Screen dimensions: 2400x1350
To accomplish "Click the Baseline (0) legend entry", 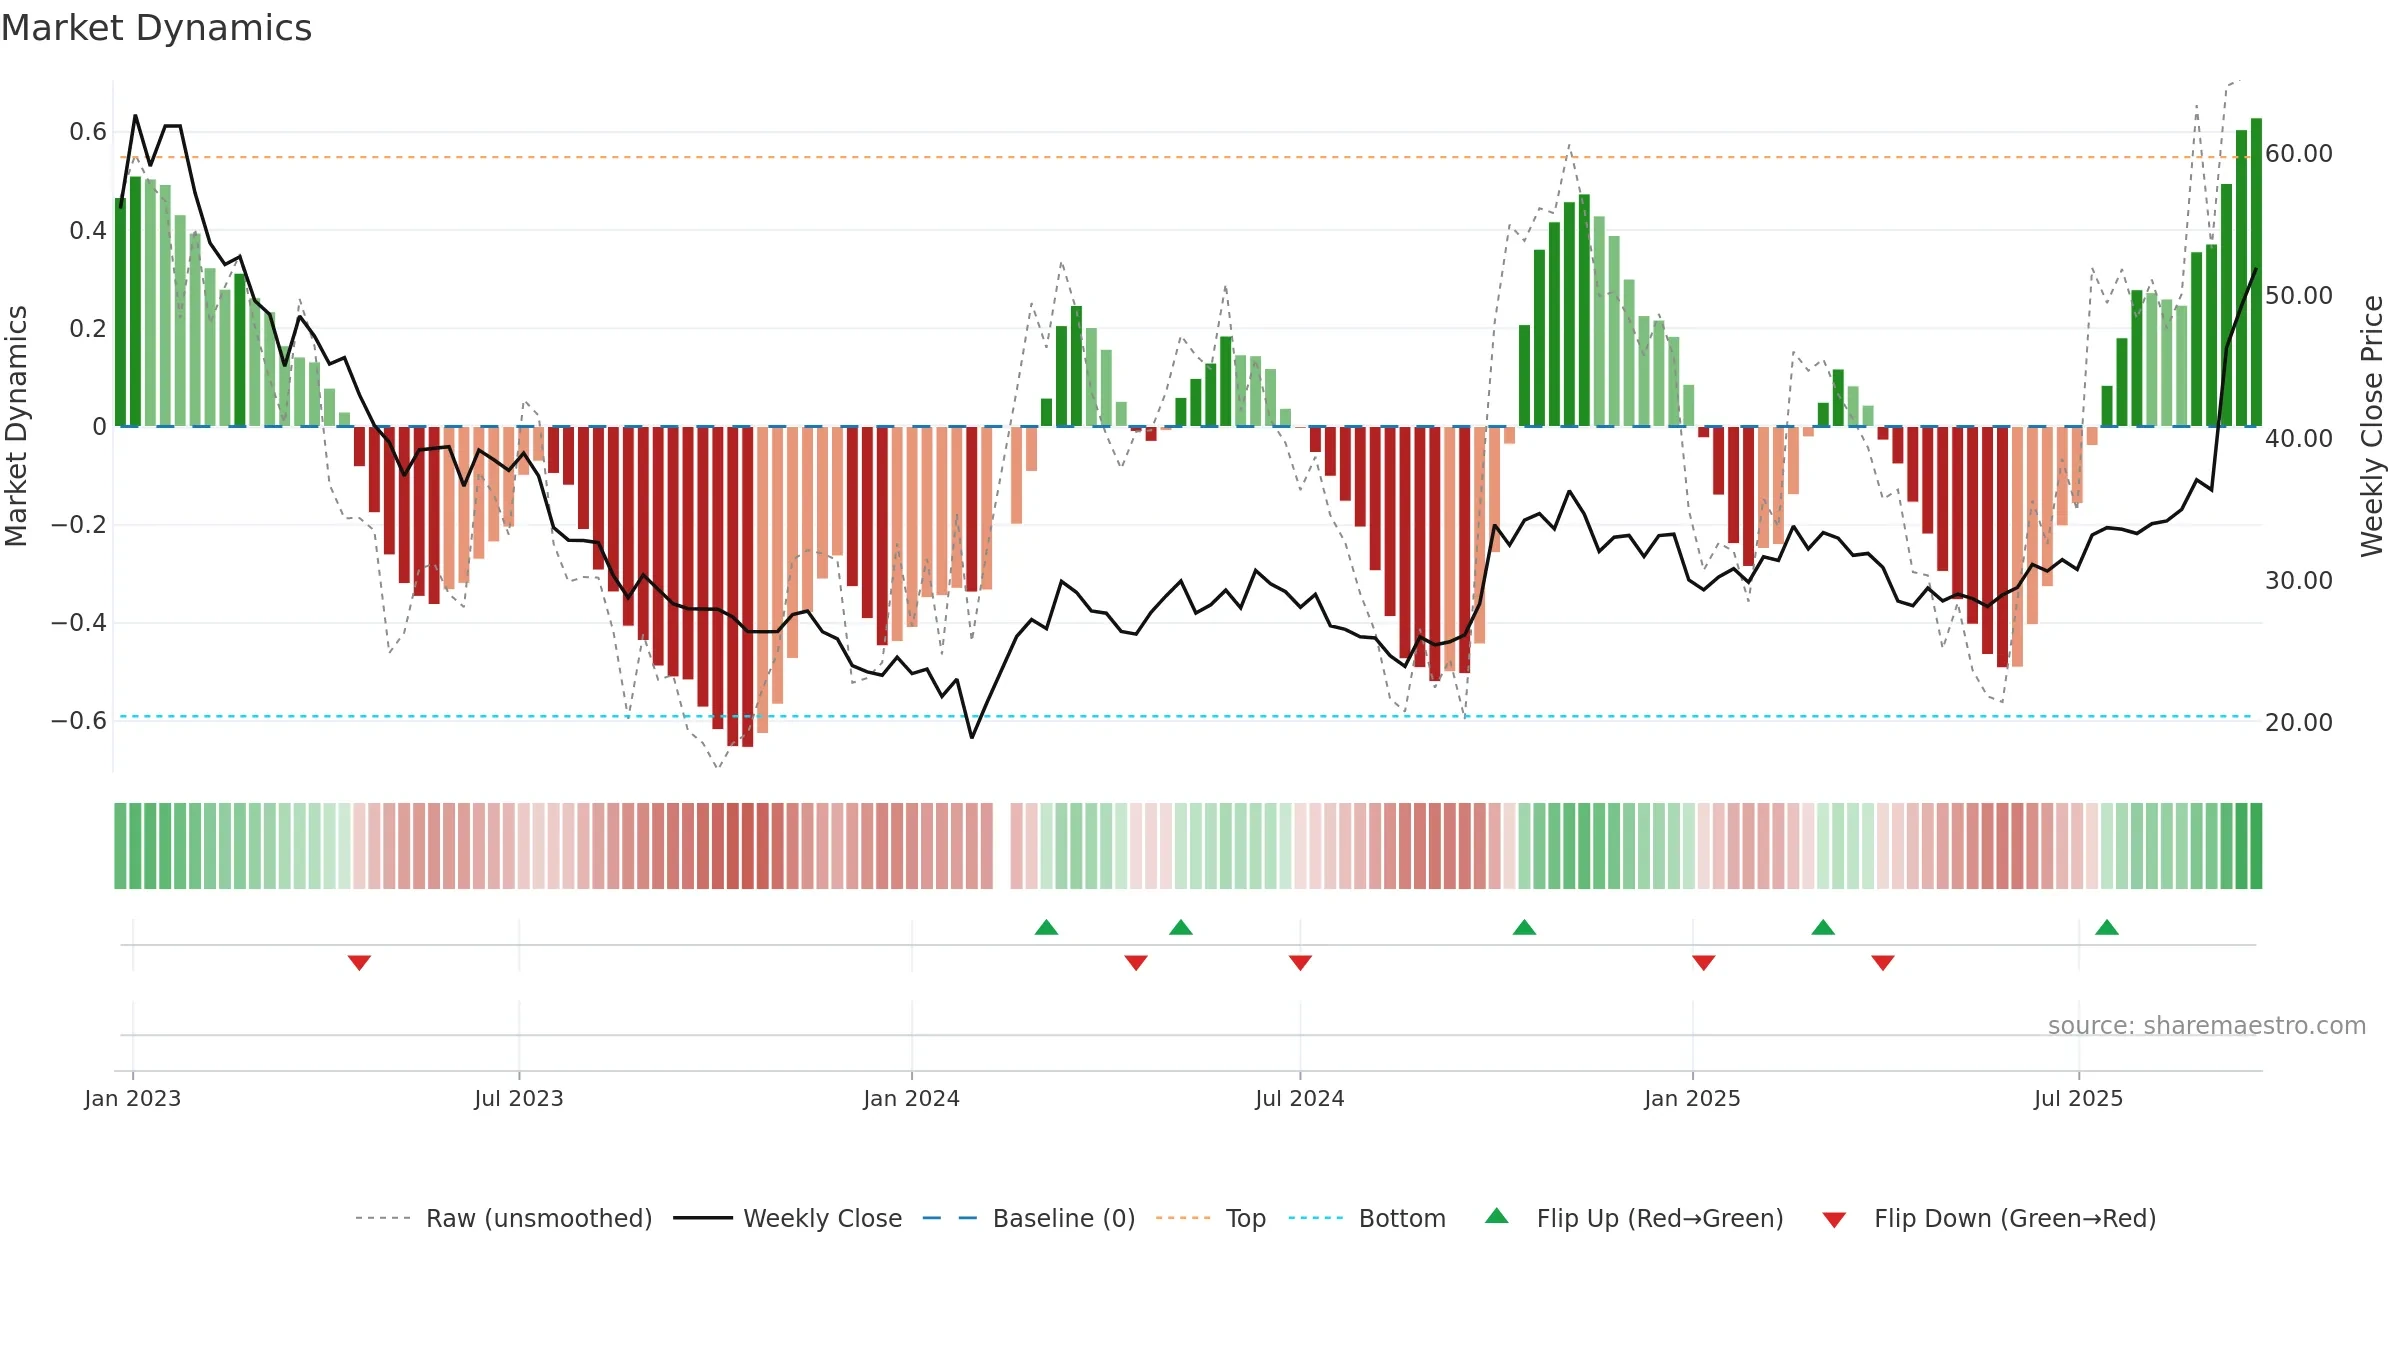I will point(1028,1218).
